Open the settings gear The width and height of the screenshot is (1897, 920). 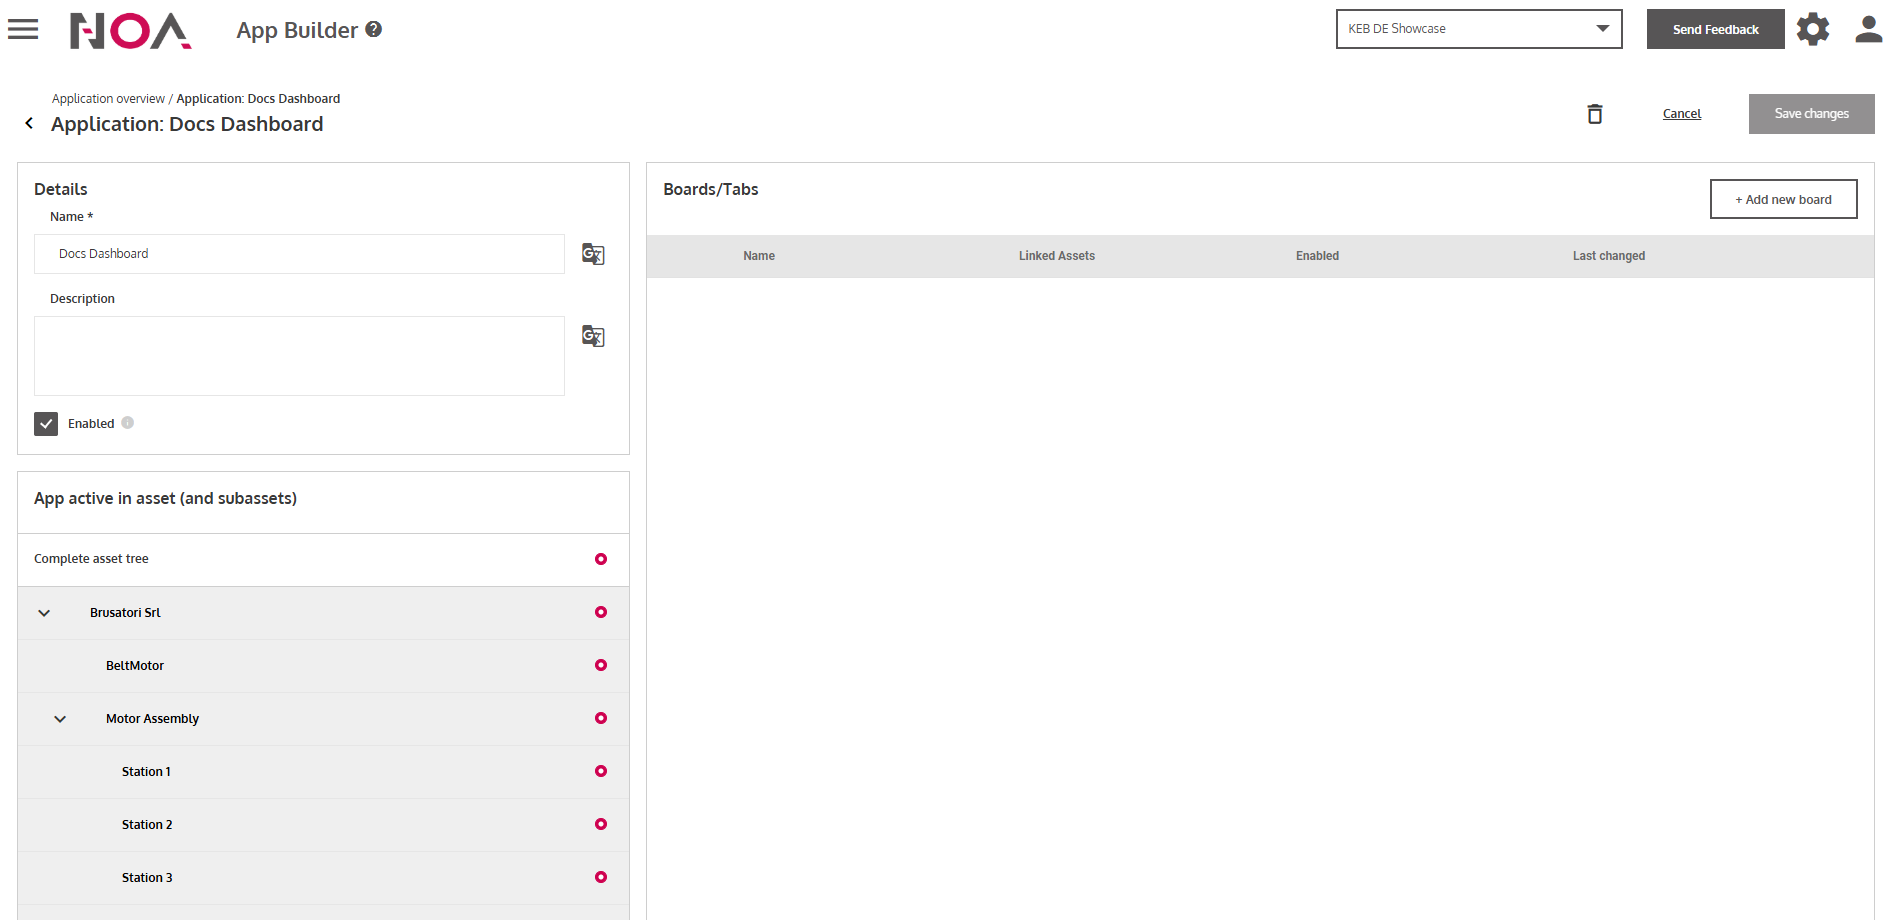1812,30
